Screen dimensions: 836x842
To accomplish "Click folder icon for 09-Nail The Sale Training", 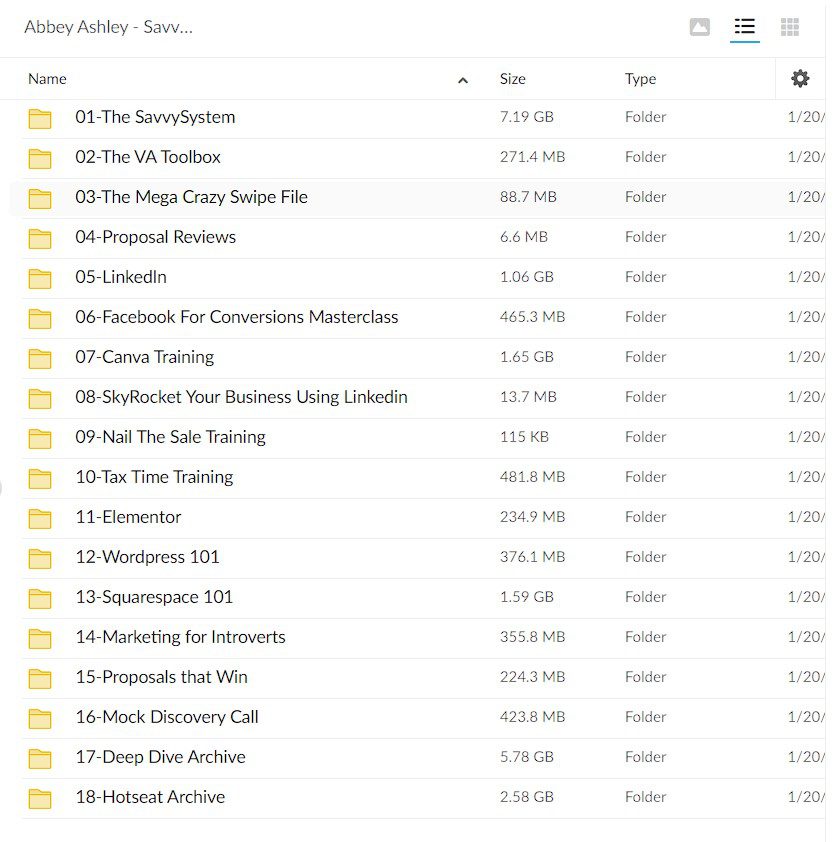I will [40, 438].
